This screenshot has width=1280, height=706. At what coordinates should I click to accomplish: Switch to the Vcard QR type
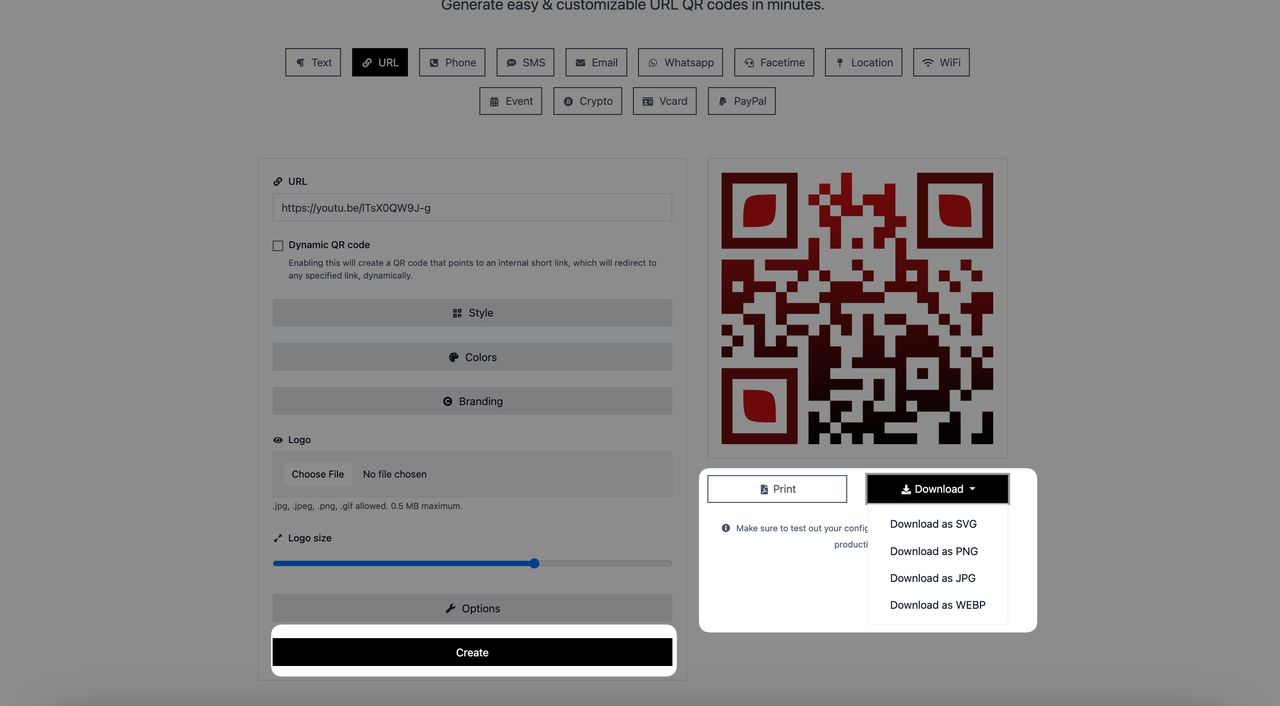tap(664, 101)
